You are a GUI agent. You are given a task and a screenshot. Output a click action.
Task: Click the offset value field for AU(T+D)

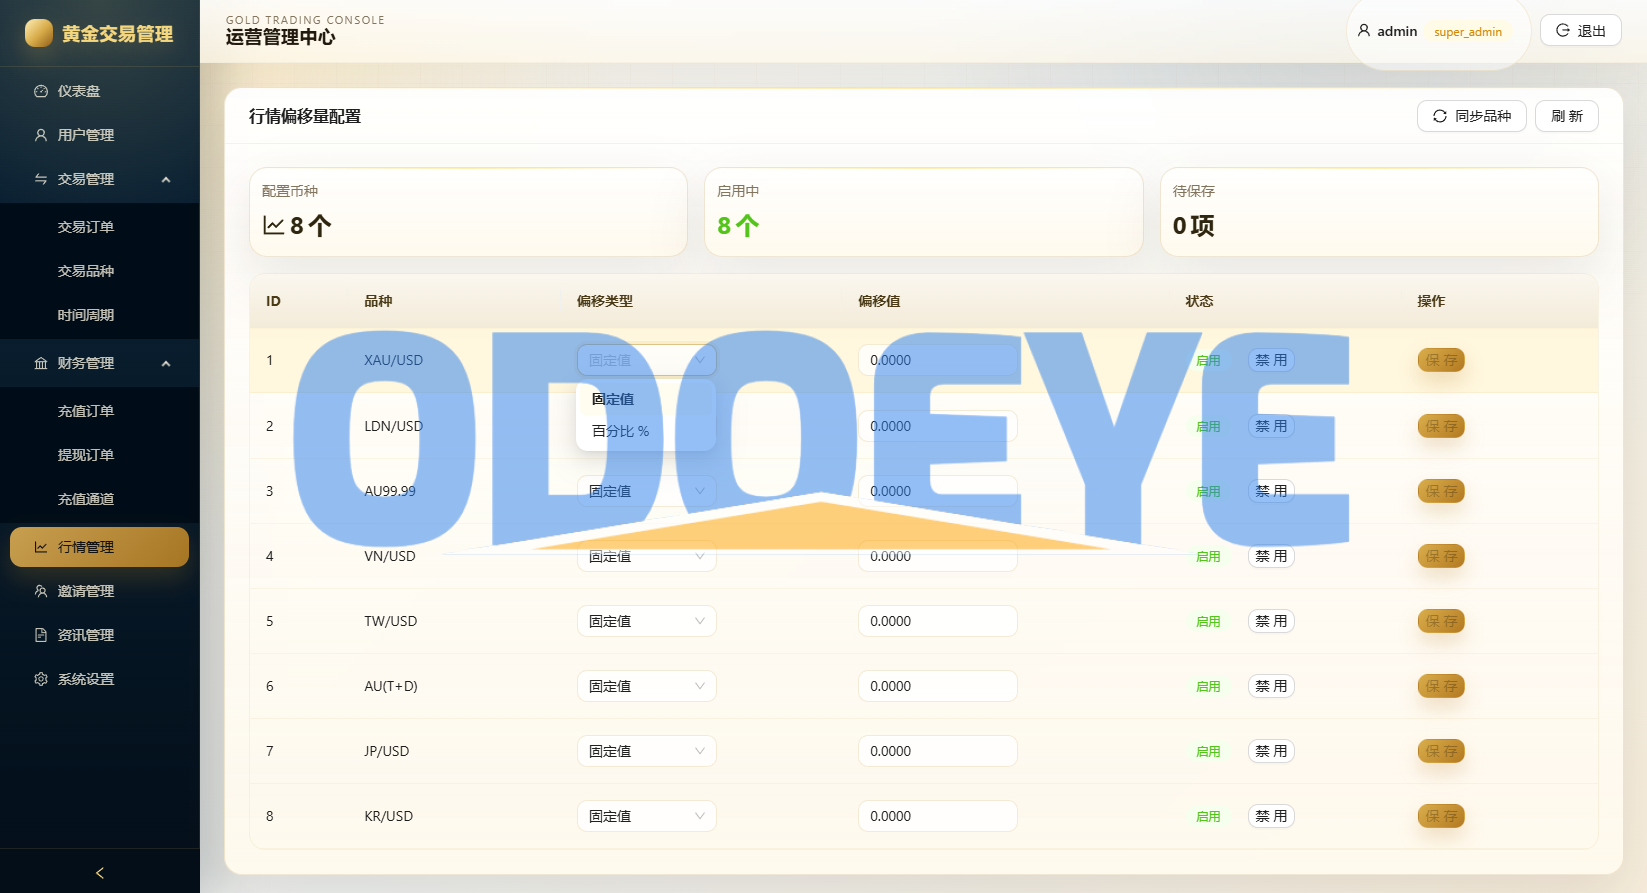(x=938, y=686)
